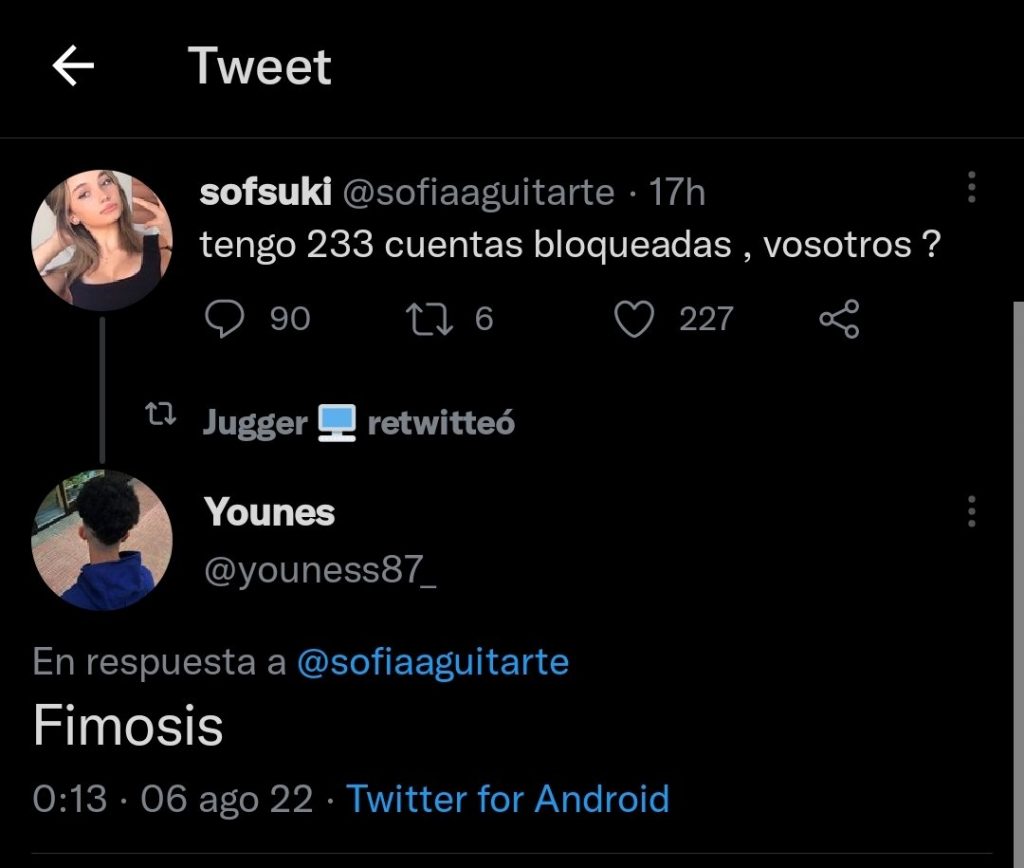Share the sofsuki tweet
The width and height of the screenshot is (1024, 868).
pyautogui.click(x=838, y=319)
